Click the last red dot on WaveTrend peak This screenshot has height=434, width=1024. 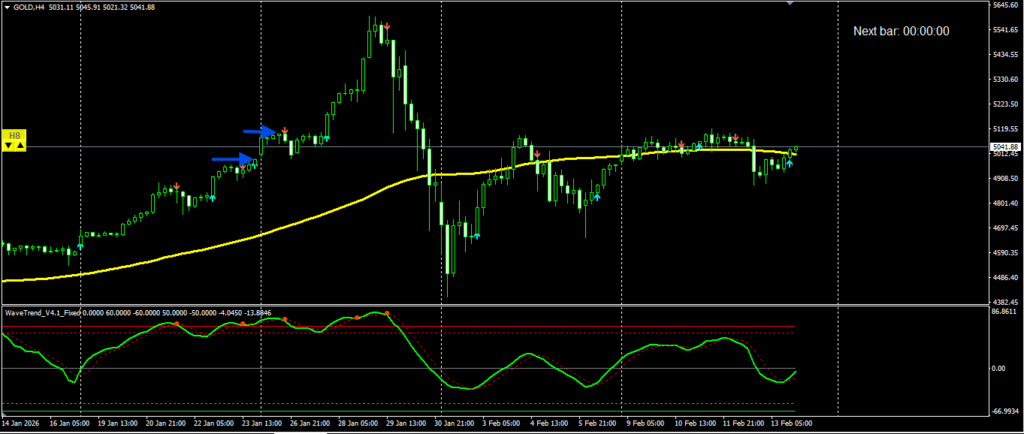pos(386,313)
